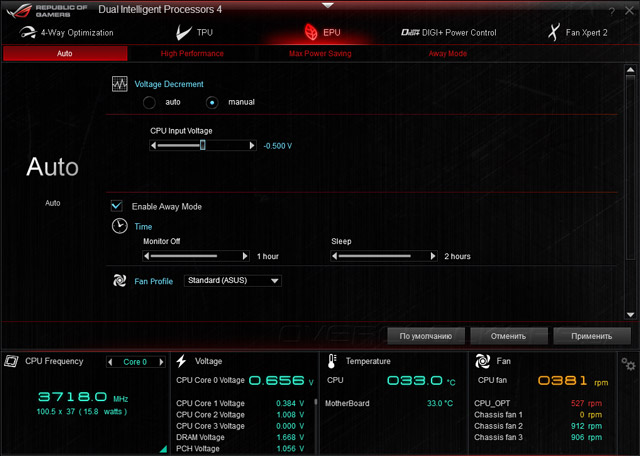Image resolution: width=640 pixels, height=456 pixels.
Task: Click the Voltage Decrement waveform icon
Action: [120, 84]
